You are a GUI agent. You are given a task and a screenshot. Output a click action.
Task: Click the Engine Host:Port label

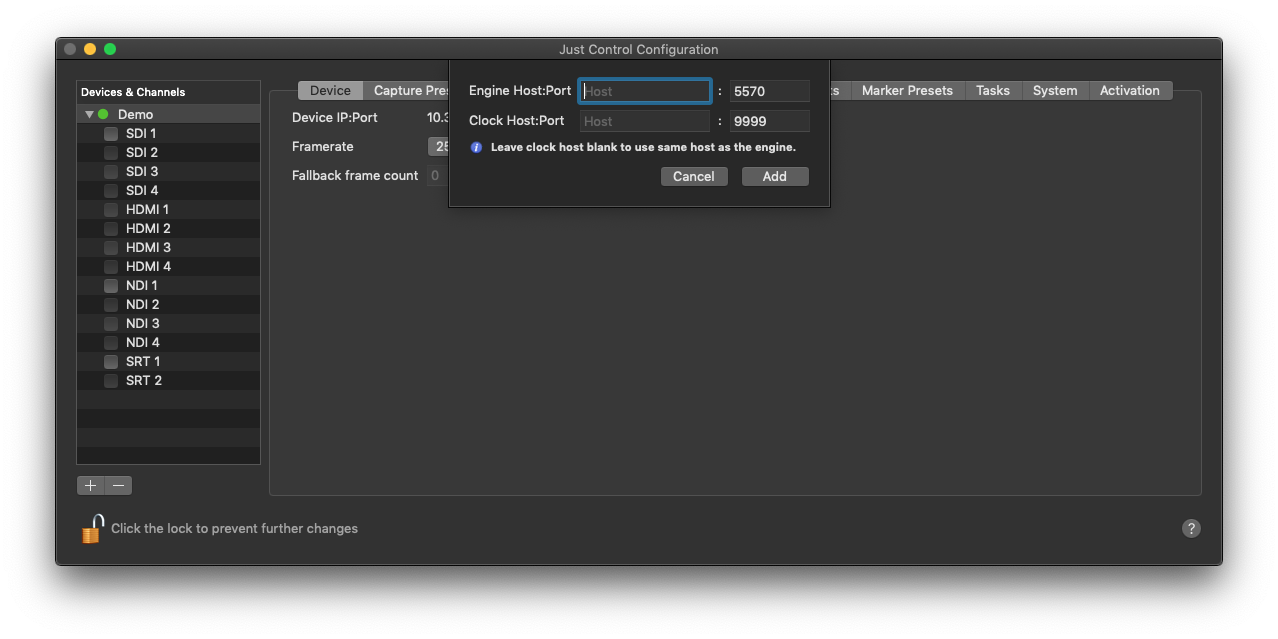point(520,90)
